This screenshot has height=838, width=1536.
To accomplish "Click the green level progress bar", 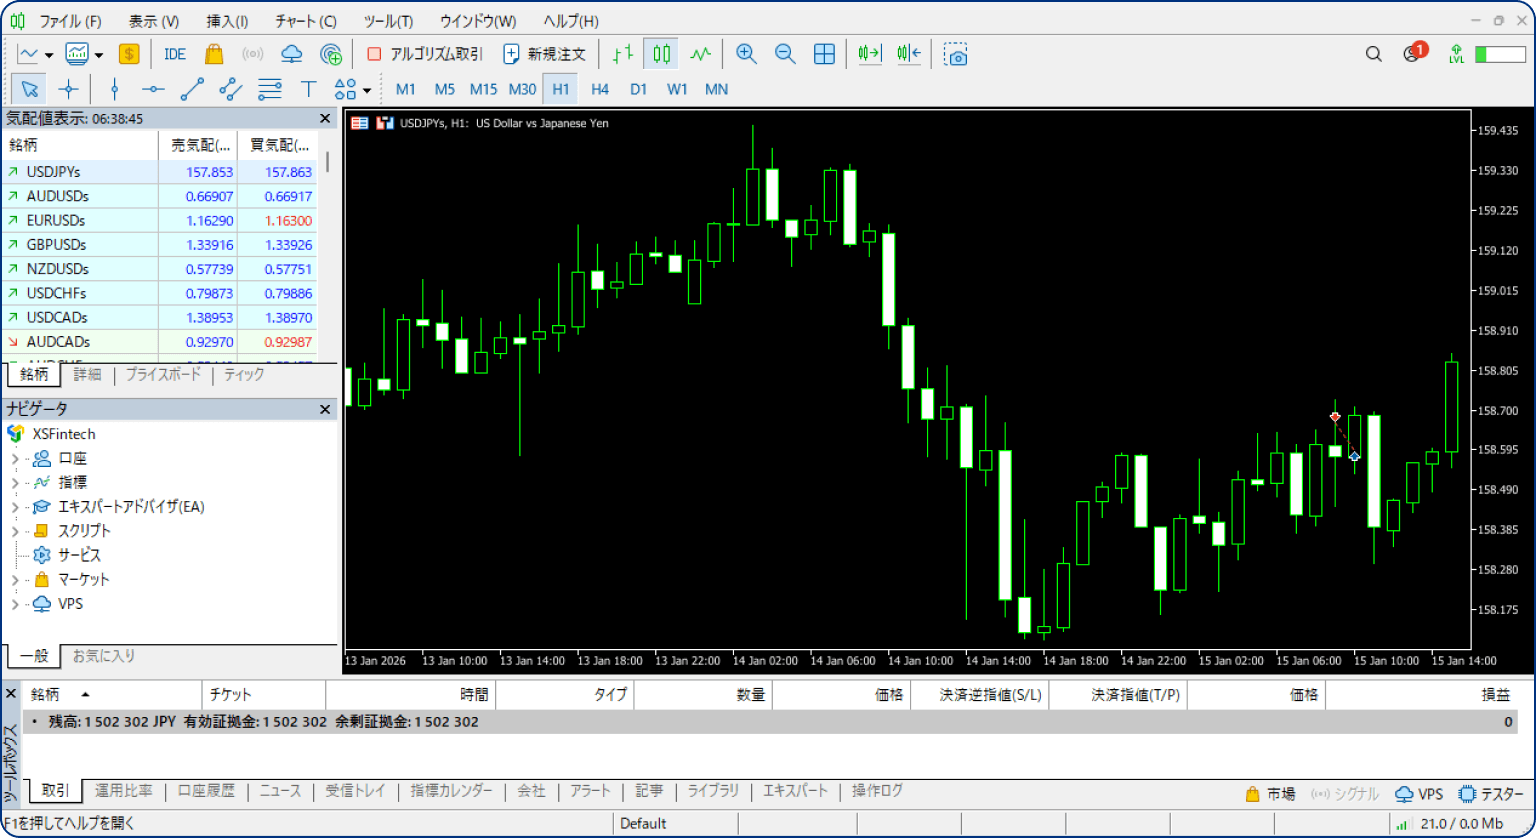I will pyautogui.click(x=1499, y=54).
